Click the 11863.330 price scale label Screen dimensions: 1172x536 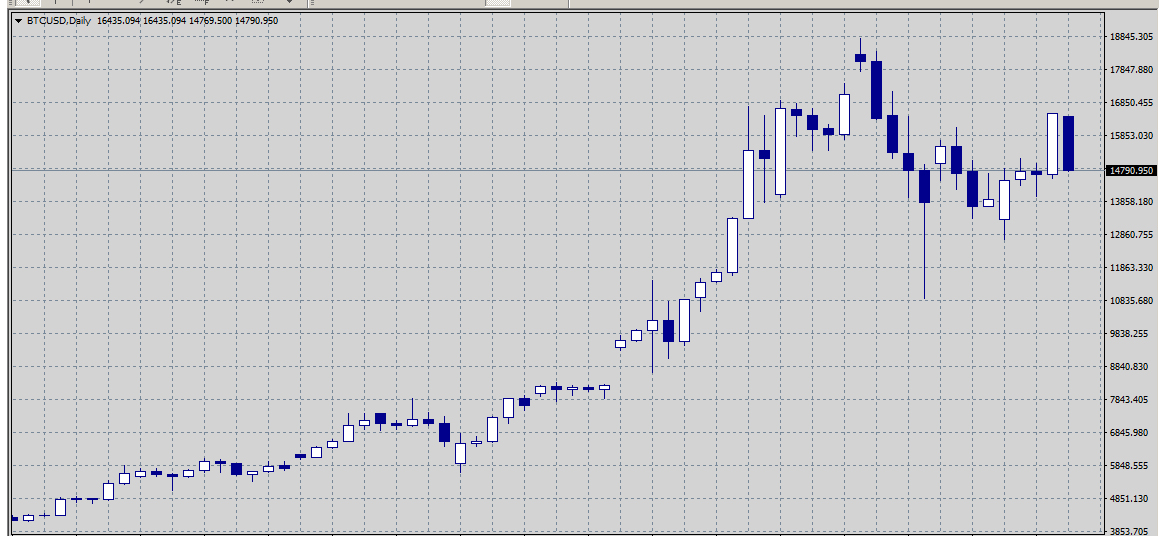[1133, 268]
